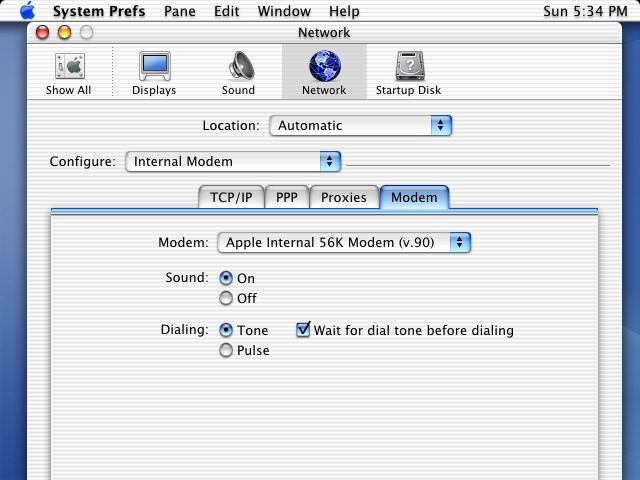The width and height of the screenshot is (640, 480).
Task: Open the Displays preference pane
Action: [x=154, y=73]
